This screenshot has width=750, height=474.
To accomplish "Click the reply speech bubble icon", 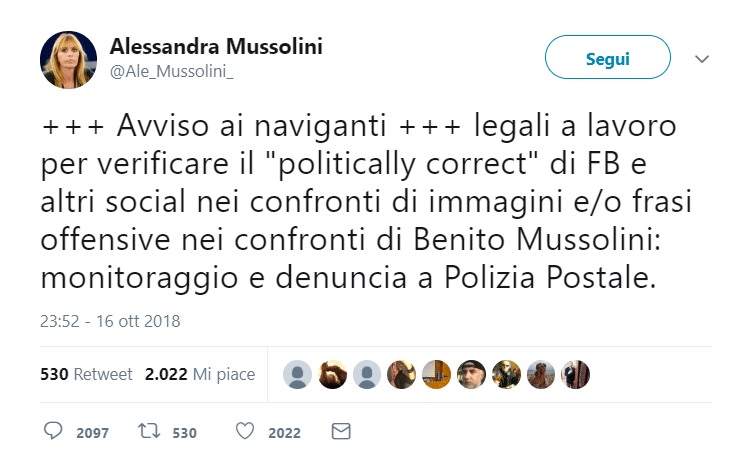I will point(53,432).
